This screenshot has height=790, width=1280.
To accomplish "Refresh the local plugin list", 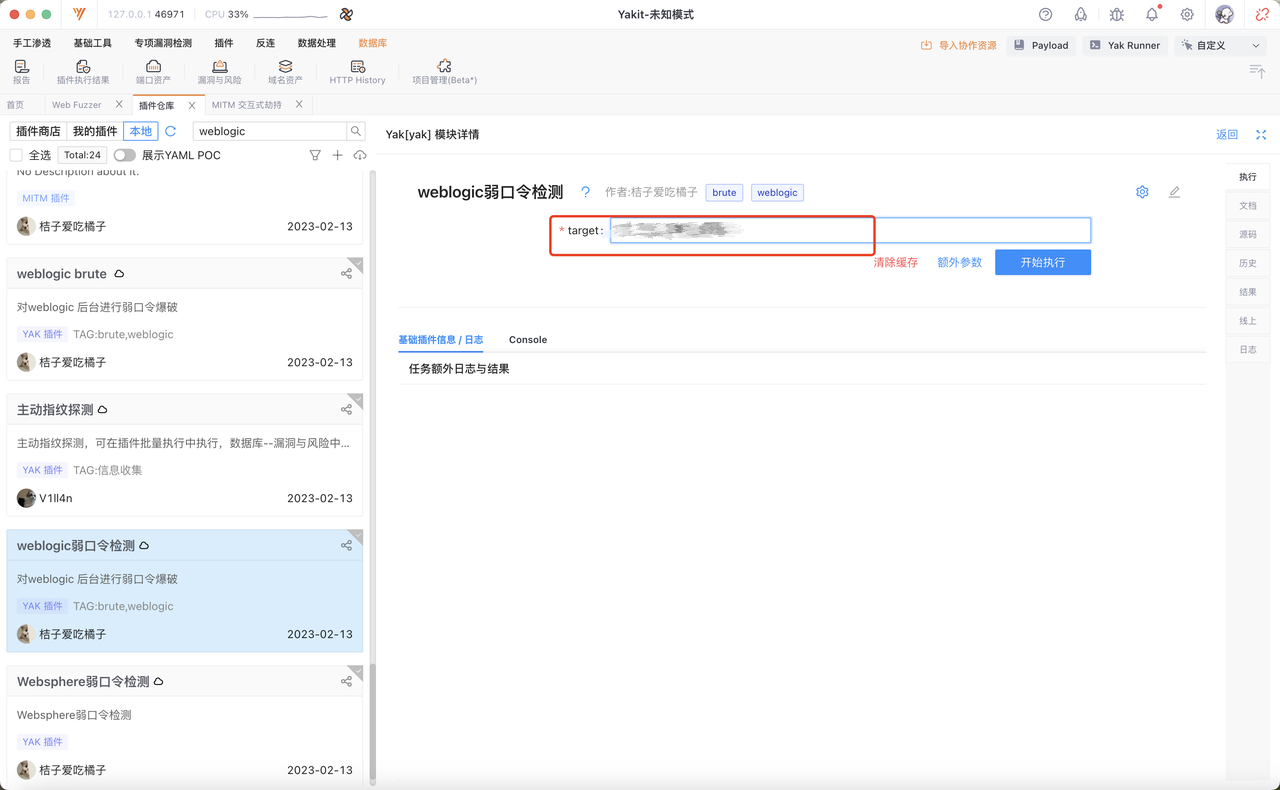I will click(x=171, y=131).
